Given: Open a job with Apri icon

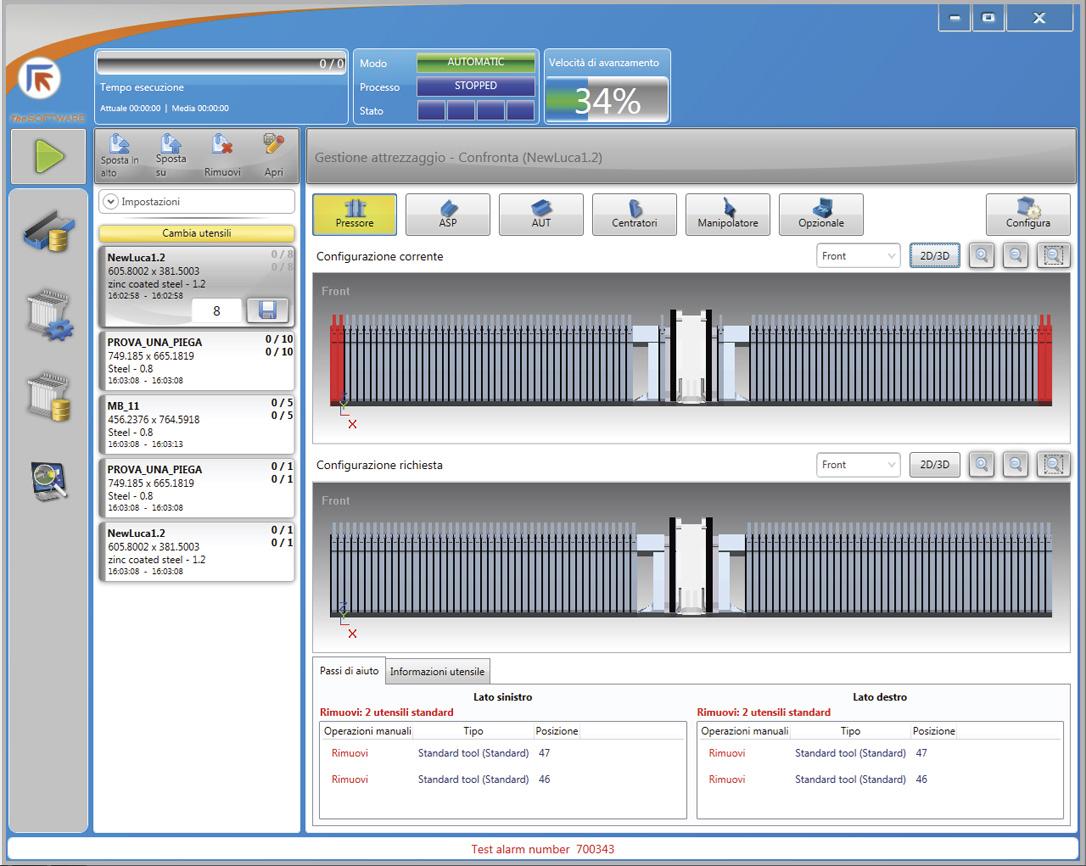Looking at the screenshot, I should pyautogui.click(x=273, y=155).
